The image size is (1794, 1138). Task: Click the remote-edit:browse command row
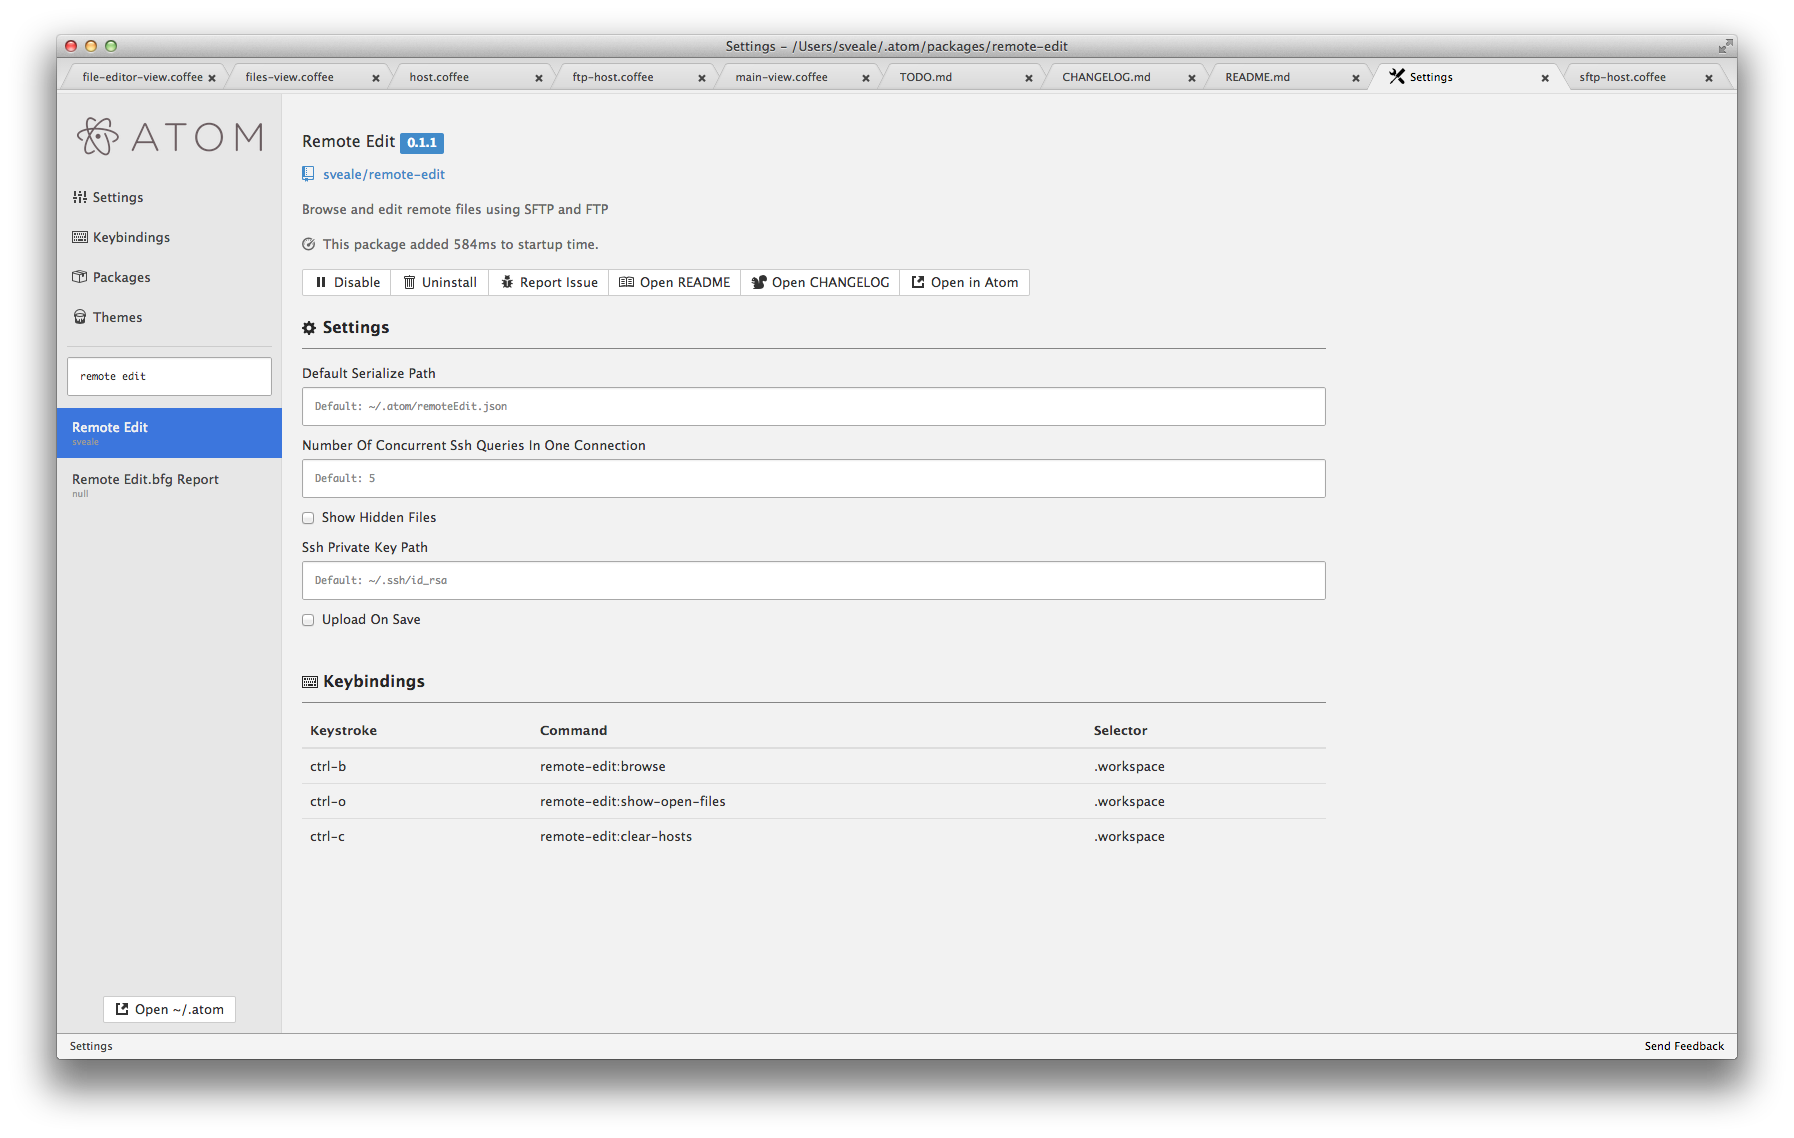point(813,766)
